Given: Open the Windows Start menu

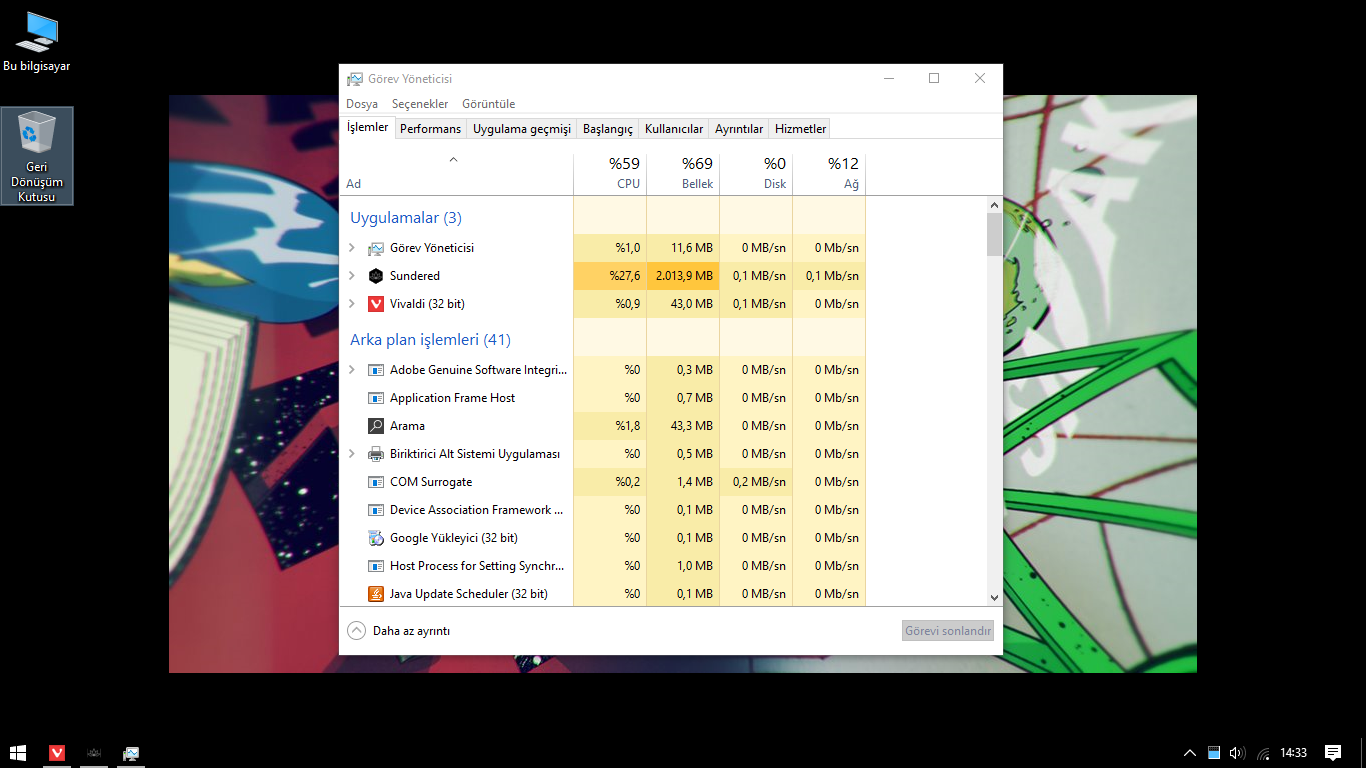Looking at the screenshot, I should click(x=18, y=753).
